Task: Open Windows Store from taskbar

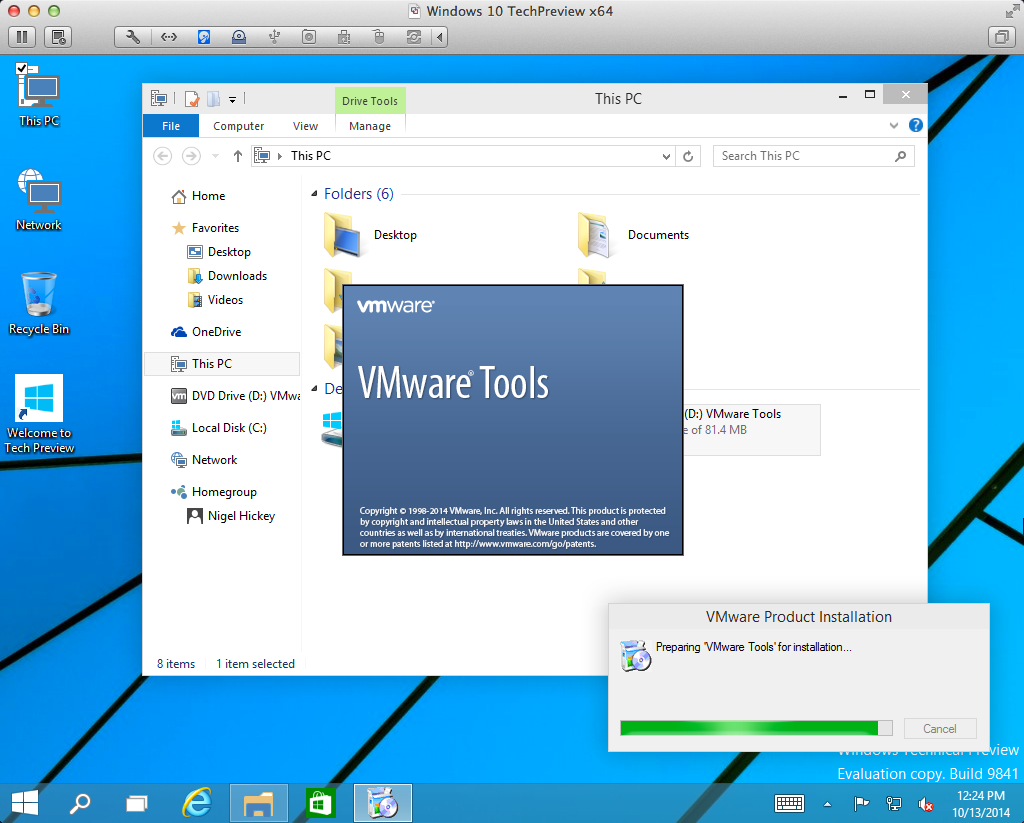Action: tap(320, 803)
